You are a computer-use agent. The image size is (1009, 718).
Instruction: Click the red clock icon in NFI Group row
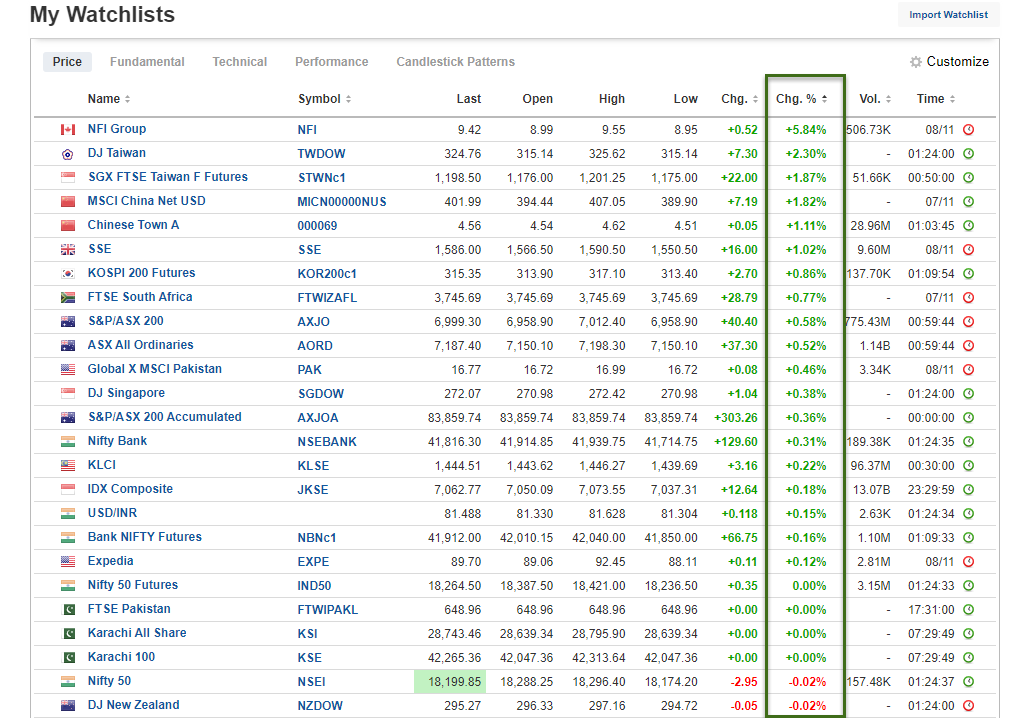968,129
